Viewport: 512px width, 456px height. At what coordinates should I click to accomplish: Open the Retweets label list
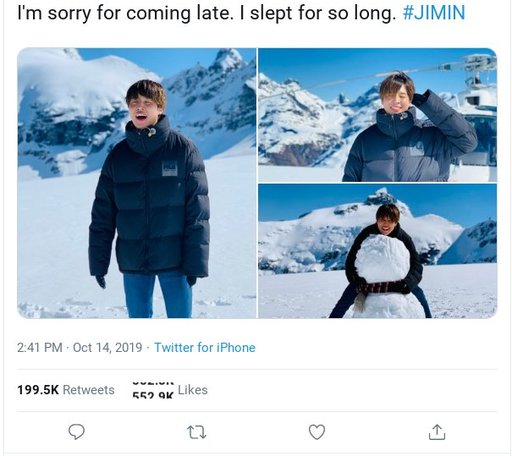(89, 390)
